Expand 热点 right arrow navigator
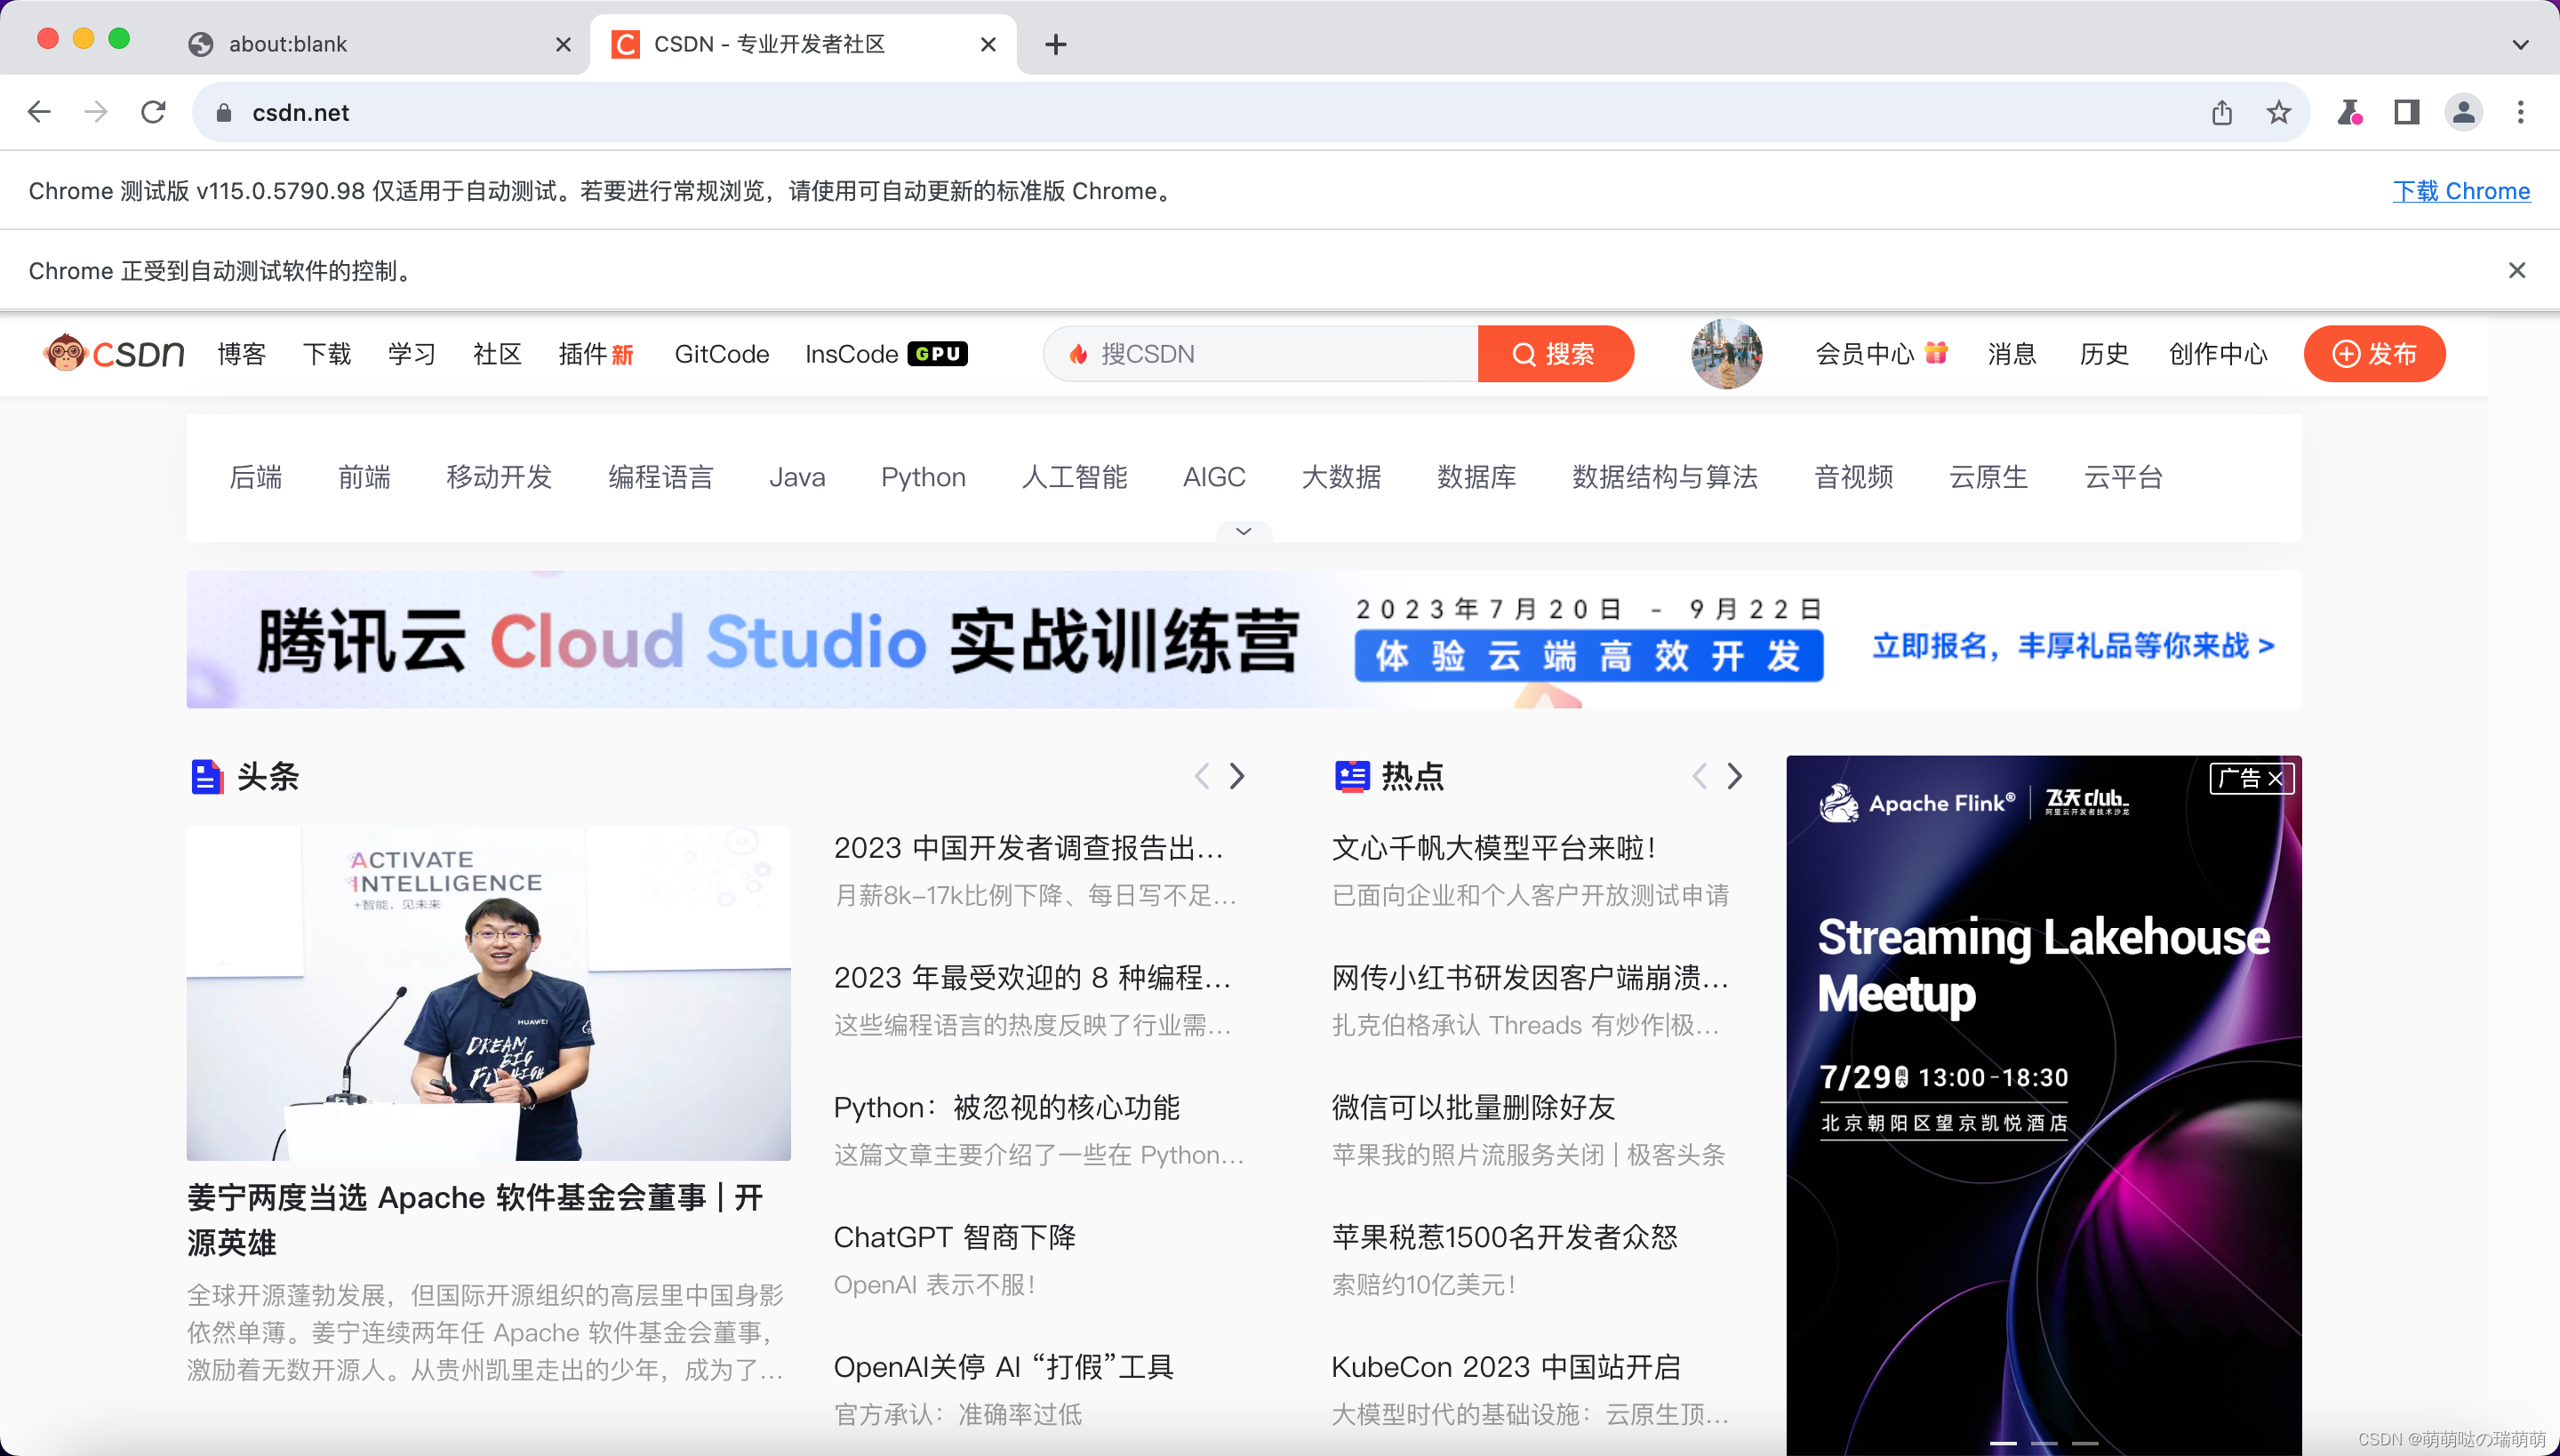The width and height of the screenshot is (2560, 1456). [x=1733, y=775]
